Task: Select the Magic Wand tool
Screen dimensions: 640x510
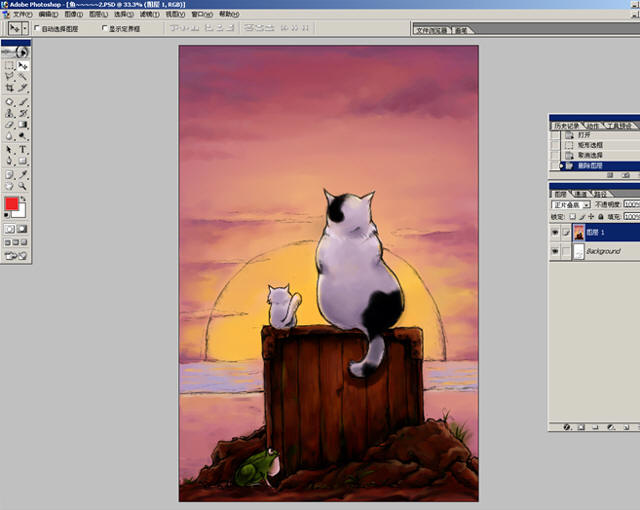Action: click(22, 76)
